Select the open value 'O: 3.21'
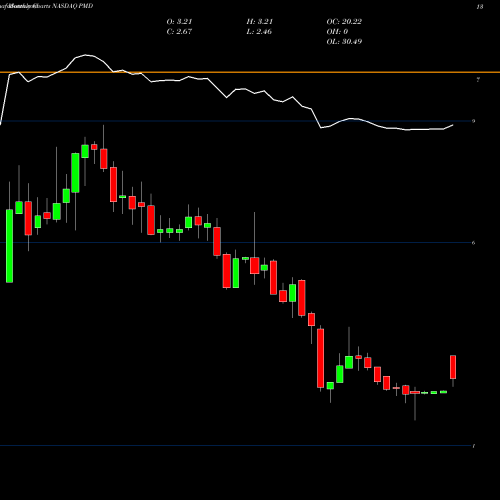Image resolution: width=500 pixels, height=500 pixels. point(179,21)
